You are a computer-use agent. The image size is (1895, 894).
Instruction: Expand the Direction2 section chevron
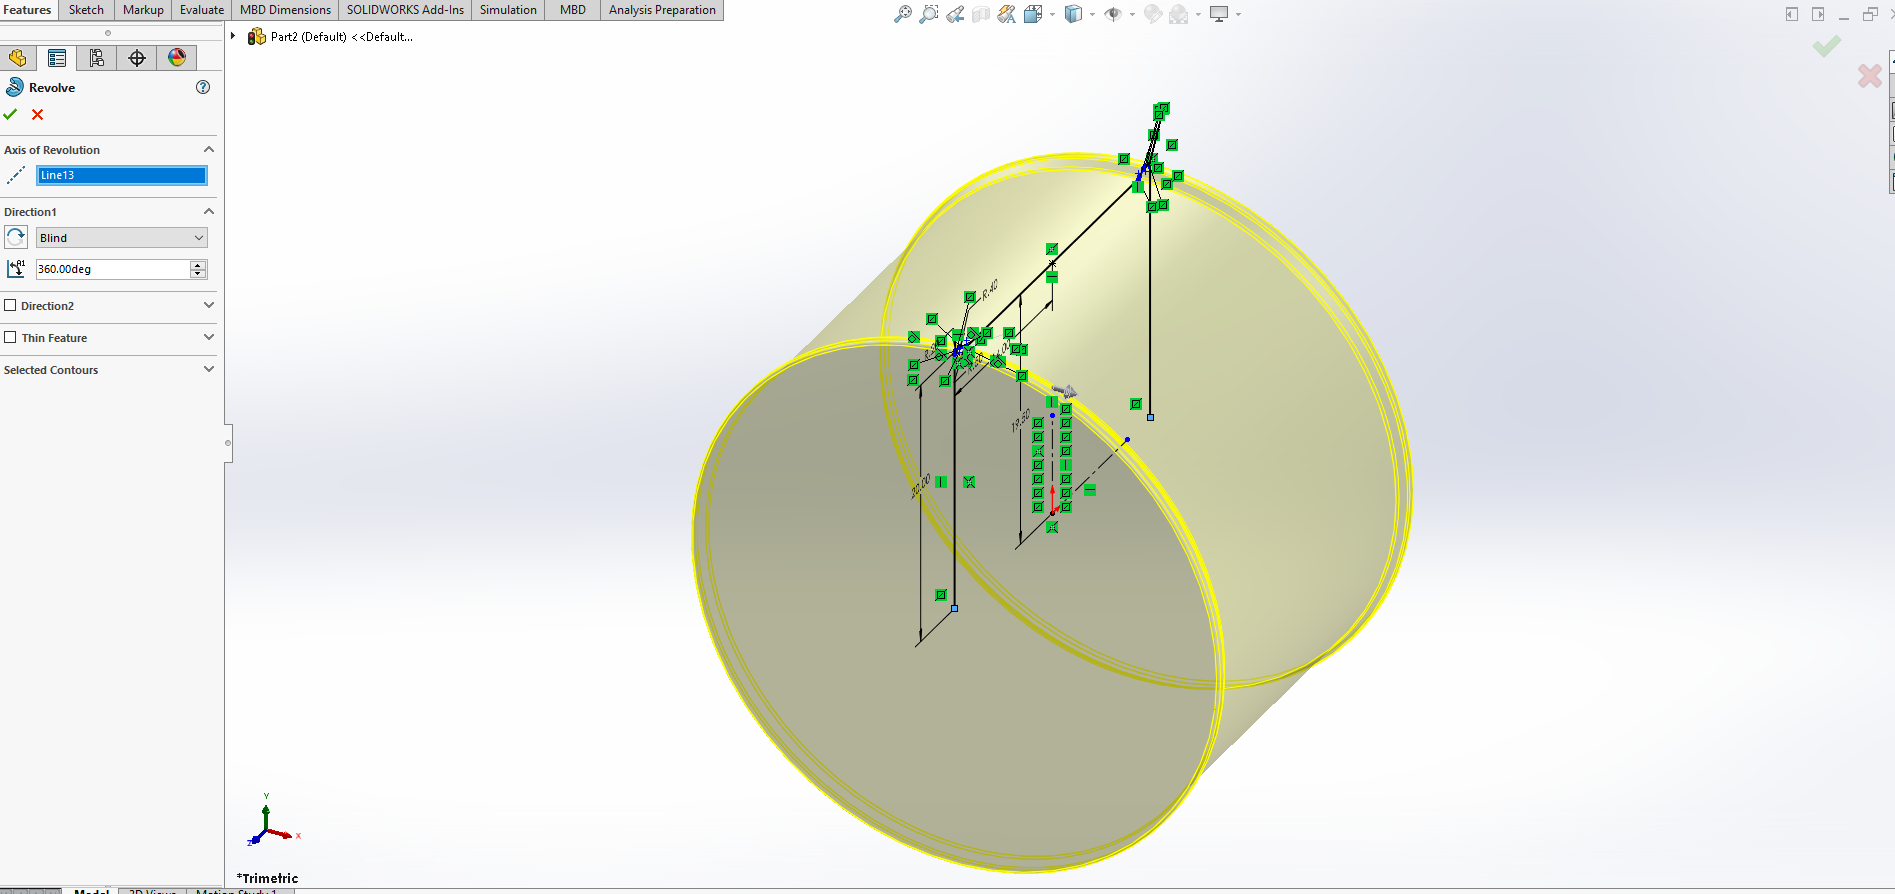pos(209,305)
